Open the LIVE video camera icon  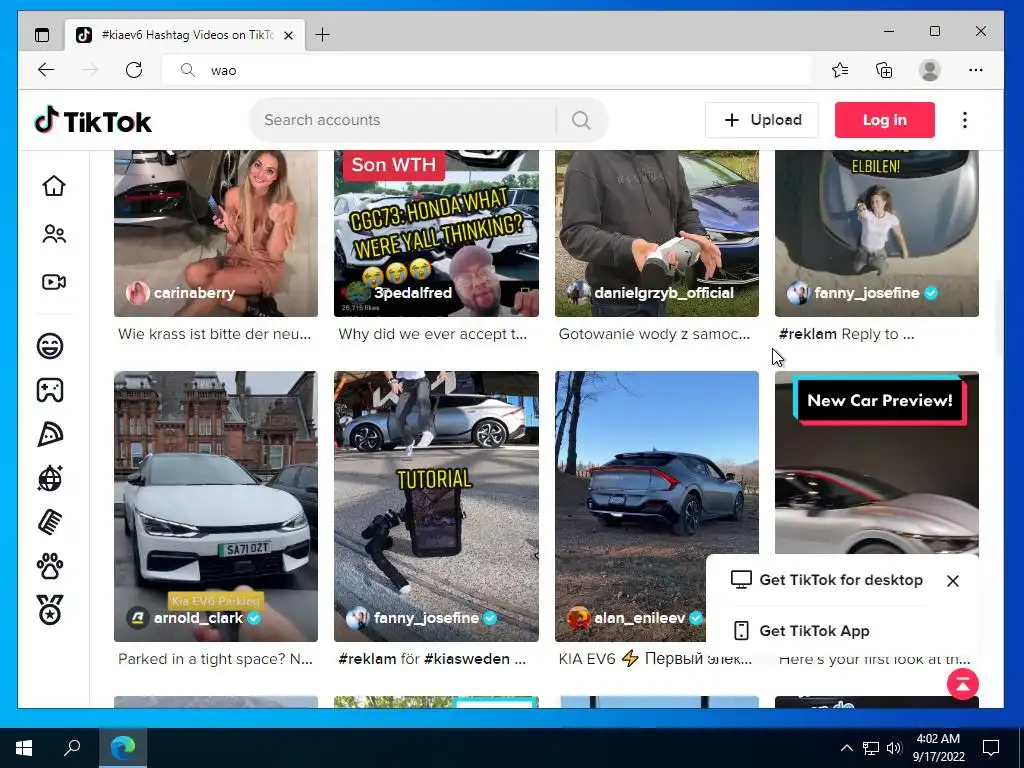coord(54,282)
